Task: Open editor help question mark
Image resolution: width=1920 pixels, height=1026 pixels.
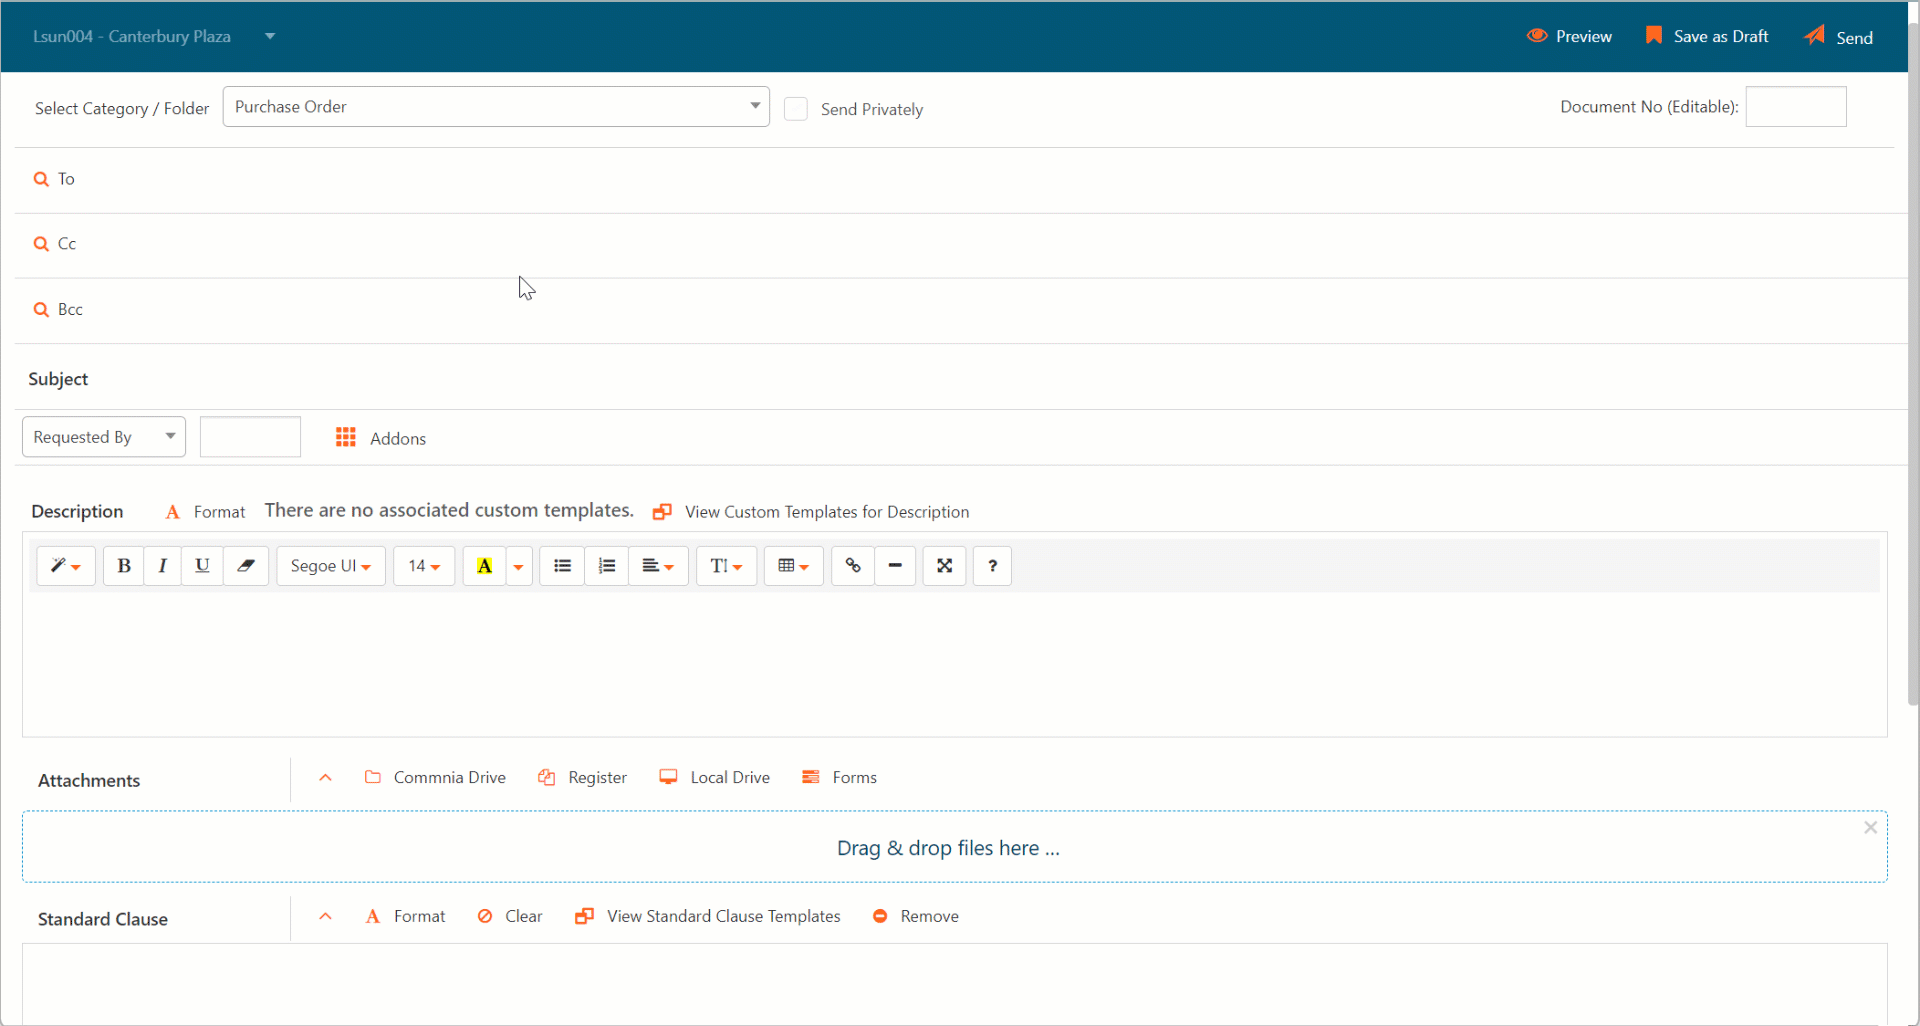Action: [x=992, y=566]
